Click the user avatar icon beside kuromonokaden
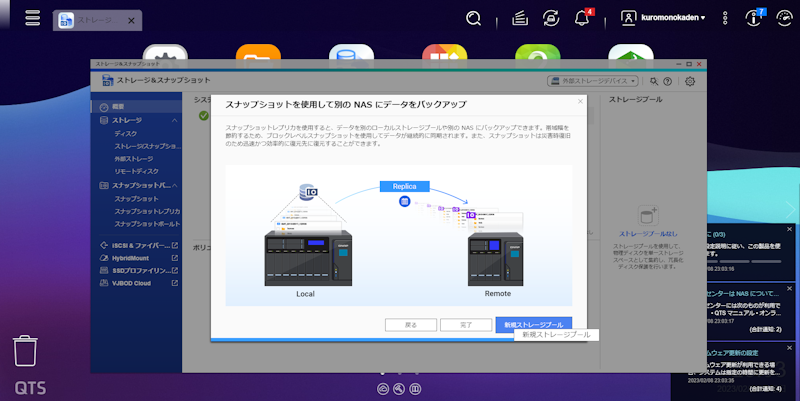800x401 pixels. click(629, 18)
